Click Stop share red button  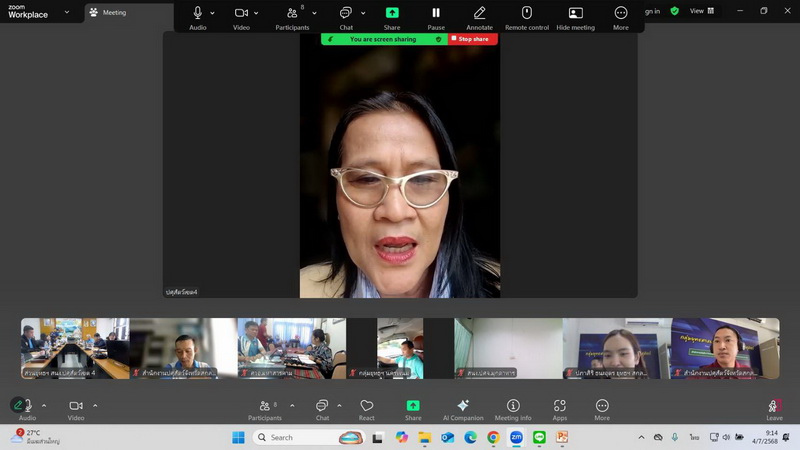point(472,39)
